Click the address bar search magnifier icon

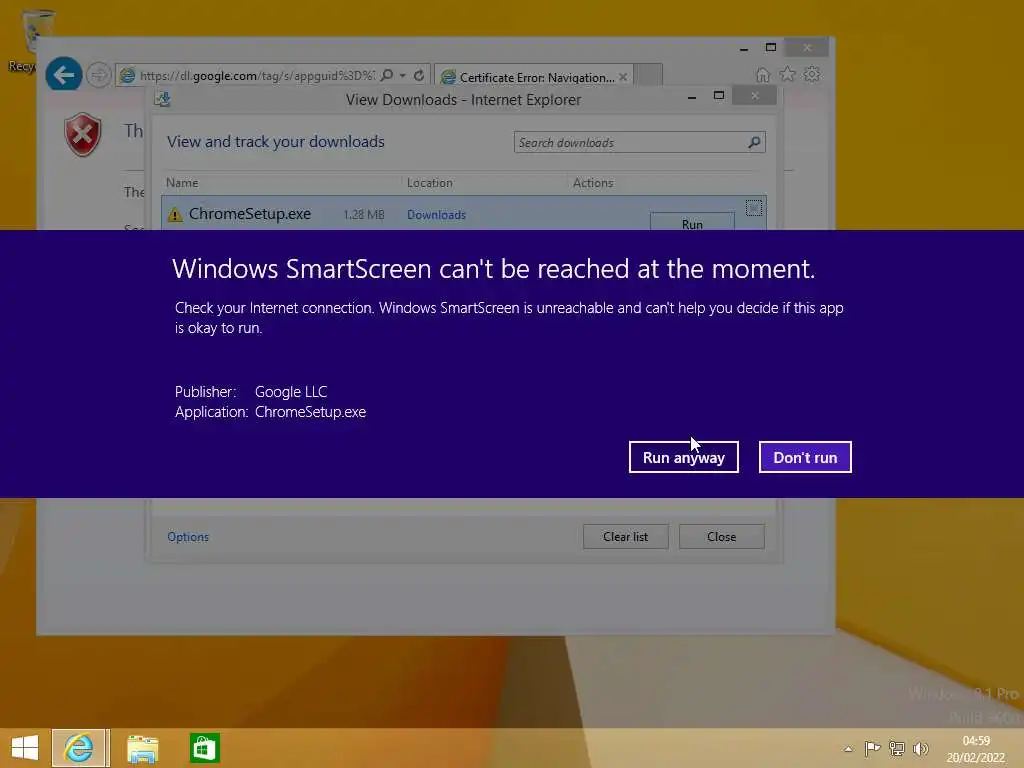[387, 75]
